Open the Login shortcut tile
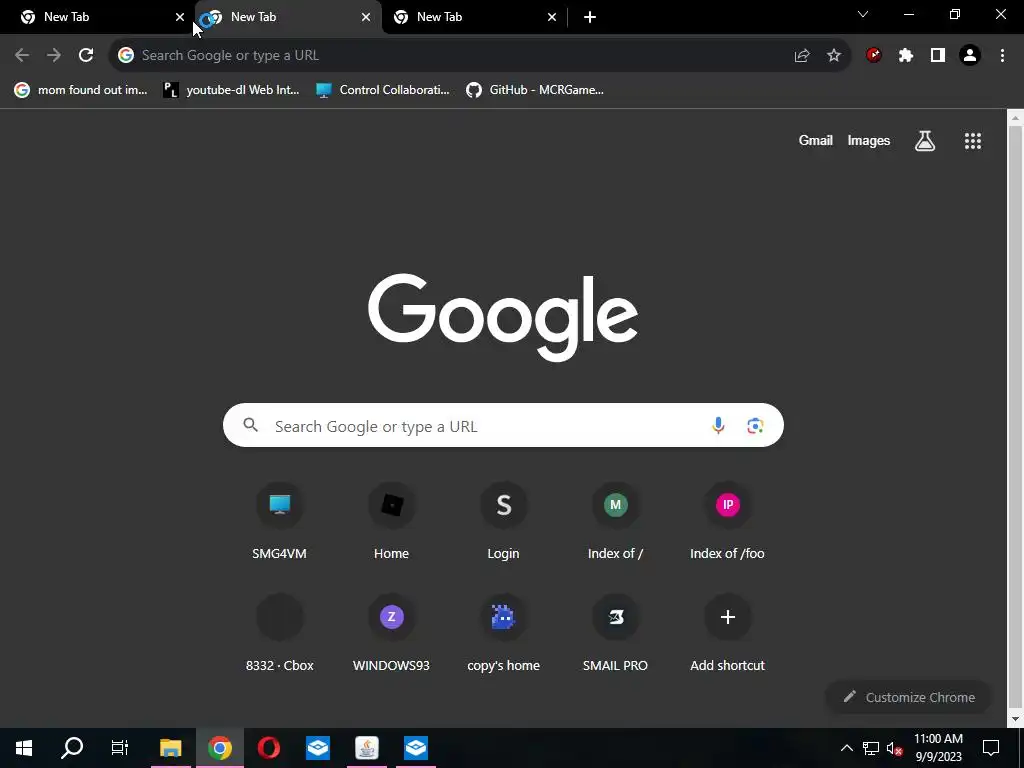Viewport: 1024px width, 768px height. click(504, 523)
